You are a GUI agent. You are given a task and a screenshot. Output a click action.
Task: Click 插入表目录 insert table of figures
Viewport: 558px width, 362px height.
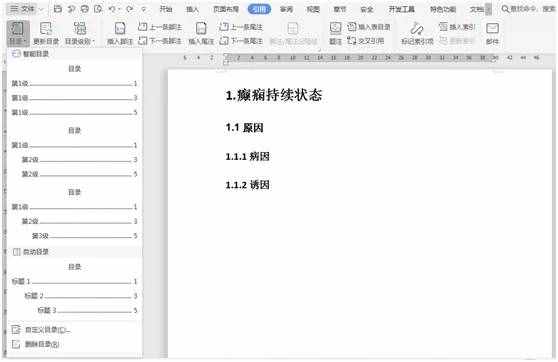[x=369, y=27]
